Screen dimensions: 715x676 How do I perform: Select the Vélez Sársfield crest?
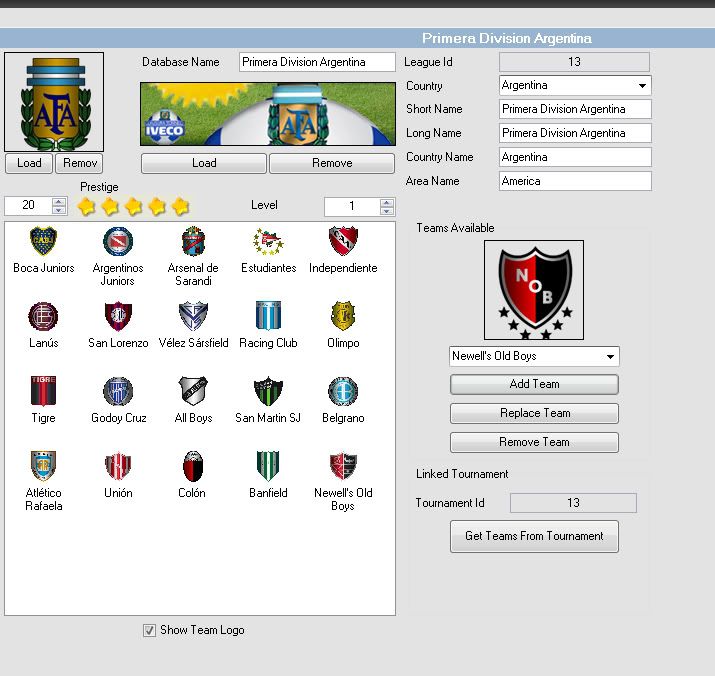(x=193, y=316)
